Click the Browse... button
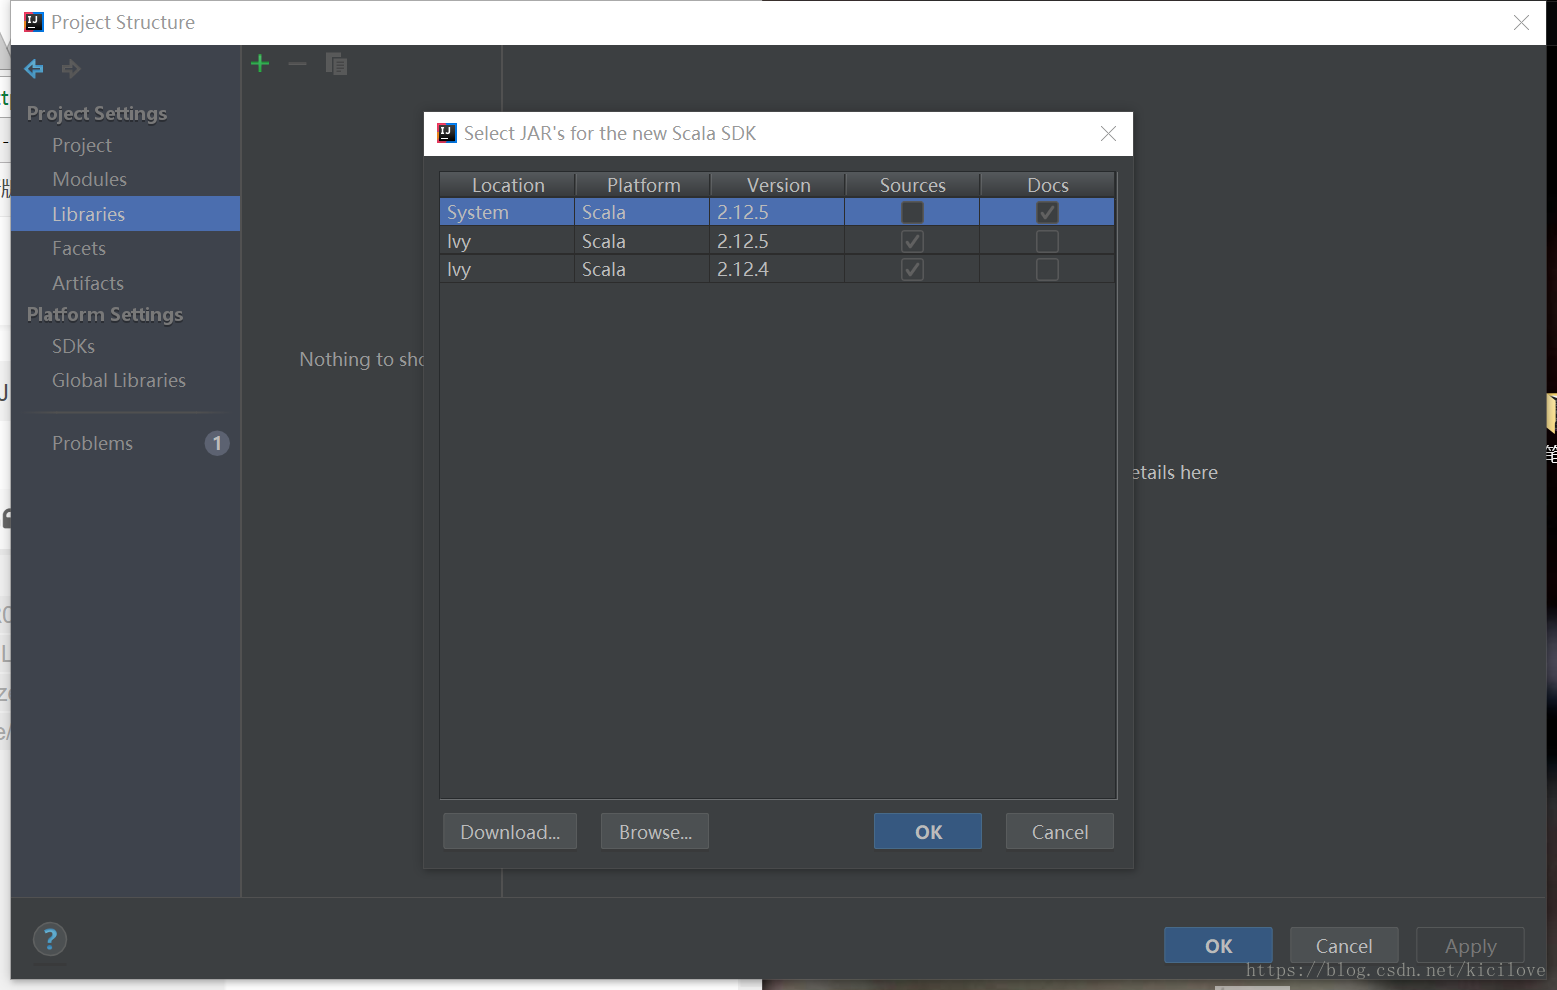This screenshot has width=1557, height=990. (655, 832)
